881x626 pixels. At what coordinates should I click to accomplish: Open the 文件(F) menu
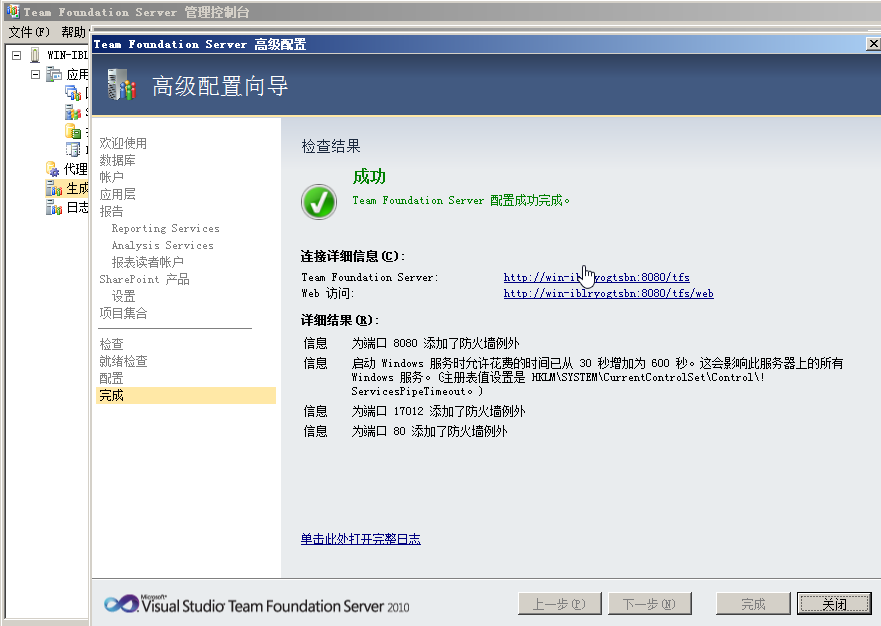(x=29, y=32)
